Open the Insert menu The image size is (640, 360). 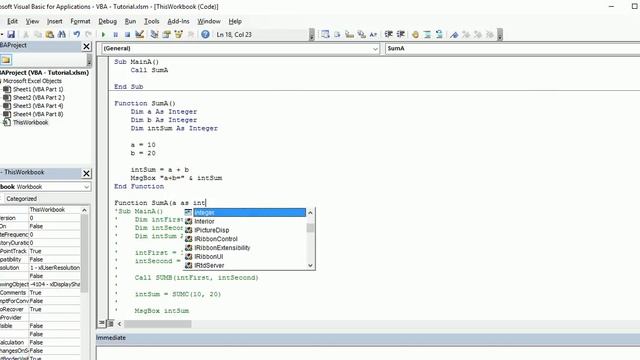tap(55, 21)
